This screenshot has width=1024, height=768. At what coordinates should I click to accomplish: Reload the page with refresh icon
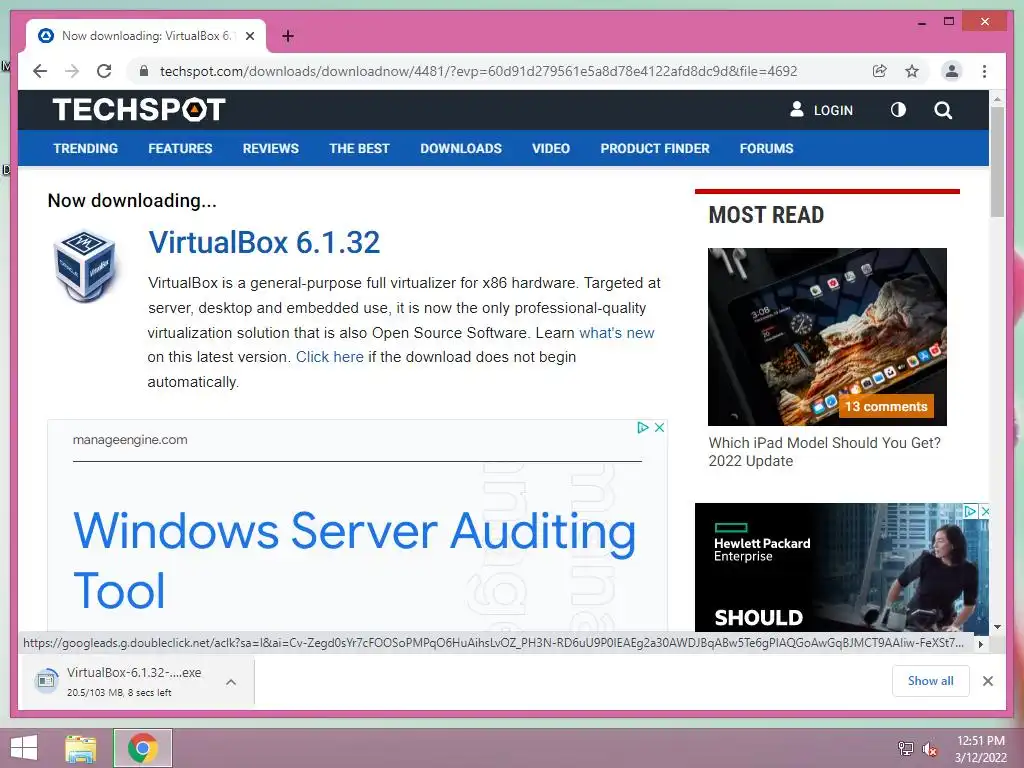104,71
